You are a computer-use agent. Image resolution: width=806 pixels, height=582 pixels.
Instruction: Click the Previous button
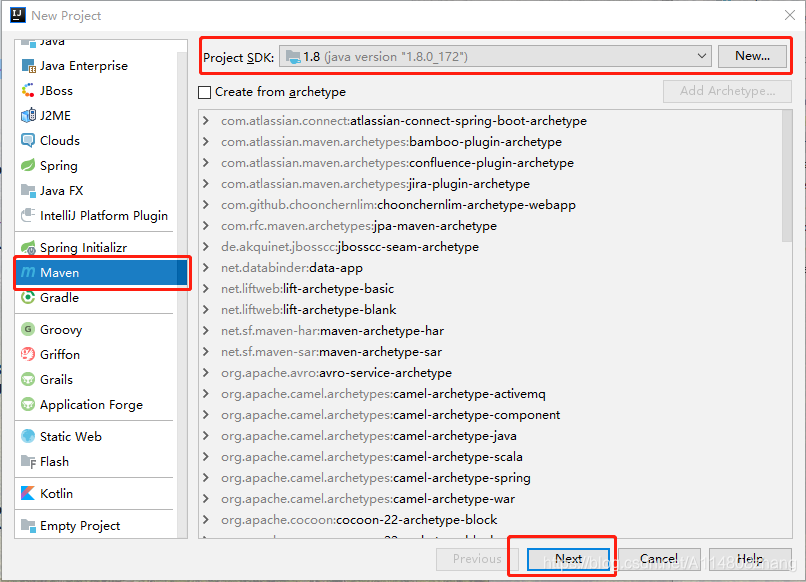coord(477,559)
